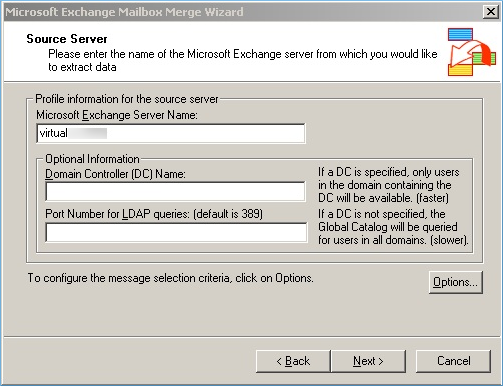Click the mailbox merge wizard graphic icon
Screen dimensions: 503x386
click(x=471, y=52)
